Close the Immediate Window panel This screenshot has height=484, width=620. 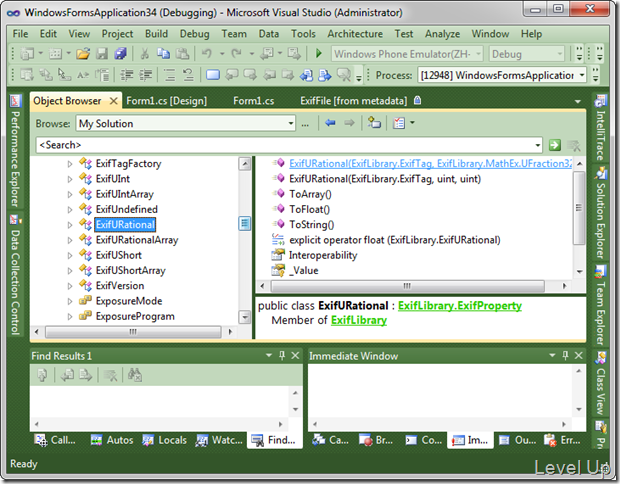(x=578, y=355)
